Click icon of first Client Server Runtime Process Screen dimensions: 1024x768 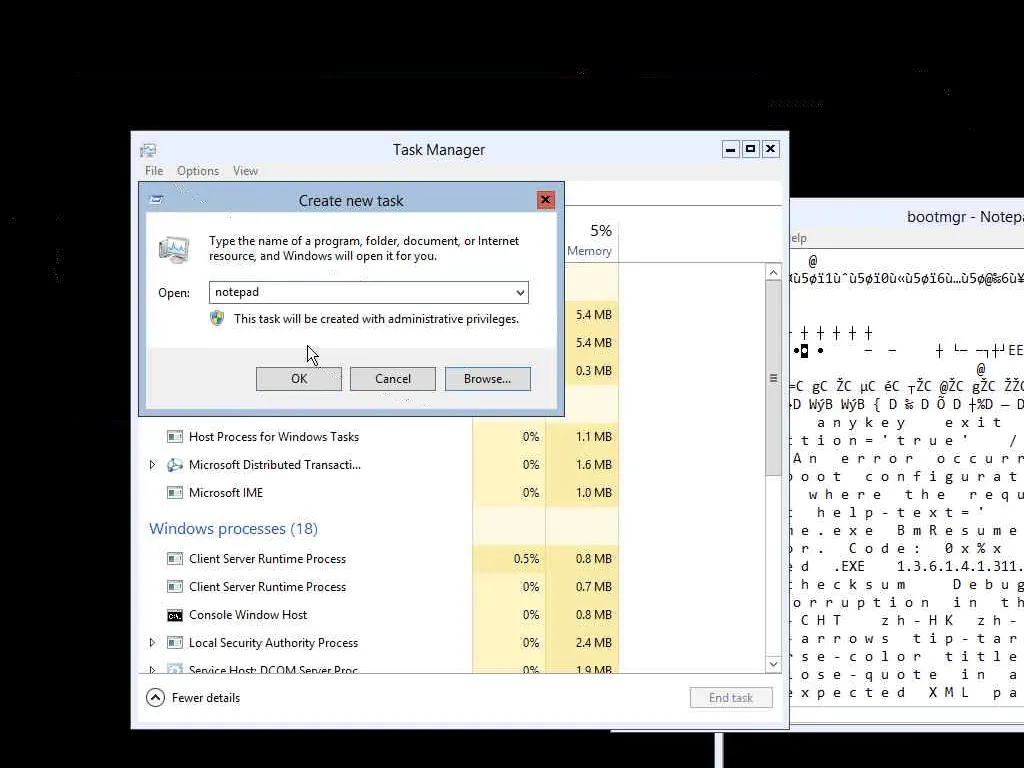[174, 559]
